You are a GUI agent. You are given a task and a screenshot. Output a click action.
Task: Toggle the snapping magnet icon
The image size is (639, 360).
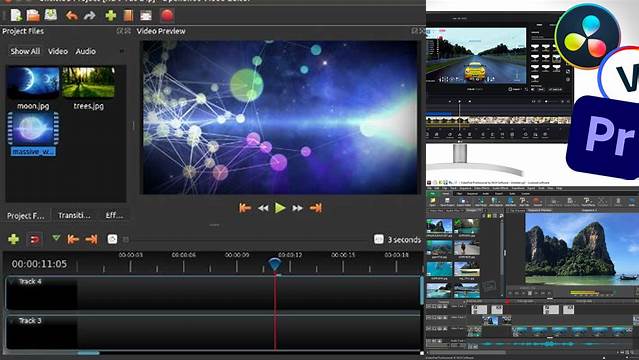[34, 239]
